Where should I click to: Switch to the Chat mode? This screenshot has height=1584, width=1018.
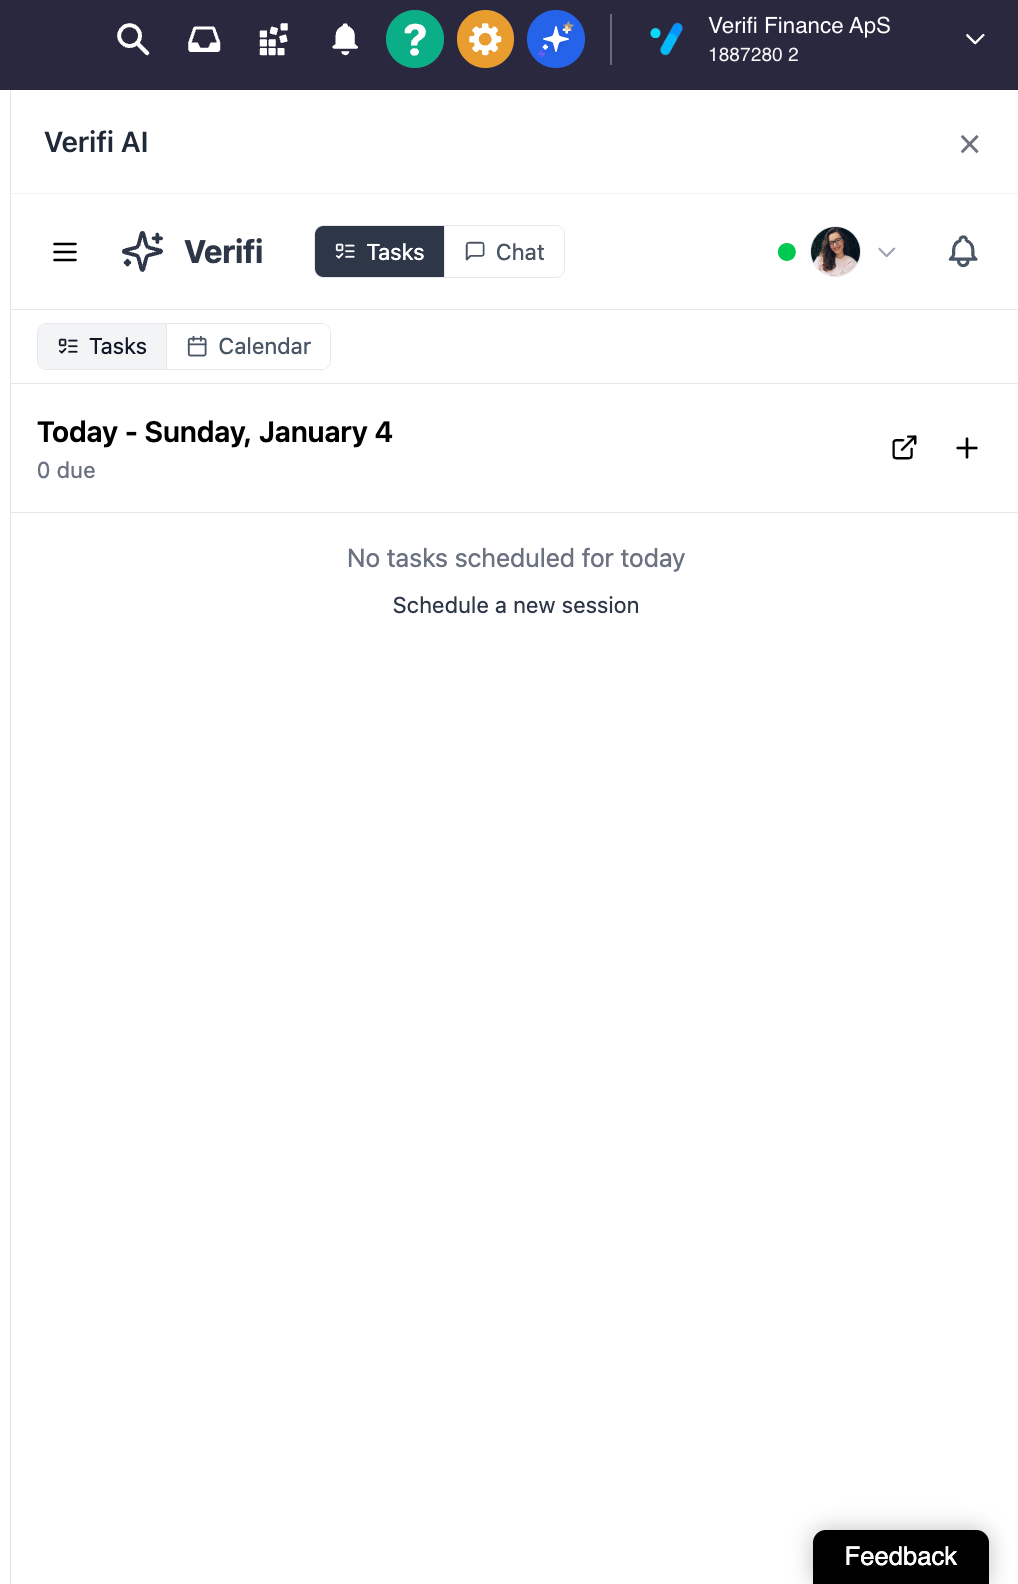(x=505, y=252)
